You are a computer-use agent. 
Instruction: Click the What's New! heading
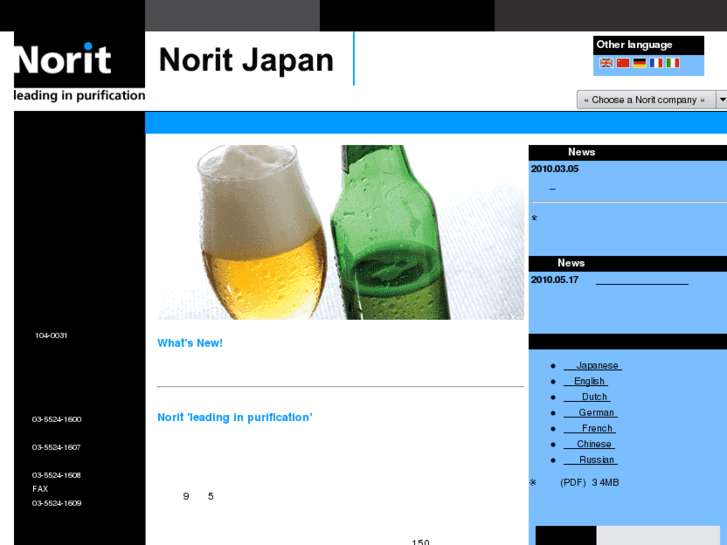click(190, 343)
